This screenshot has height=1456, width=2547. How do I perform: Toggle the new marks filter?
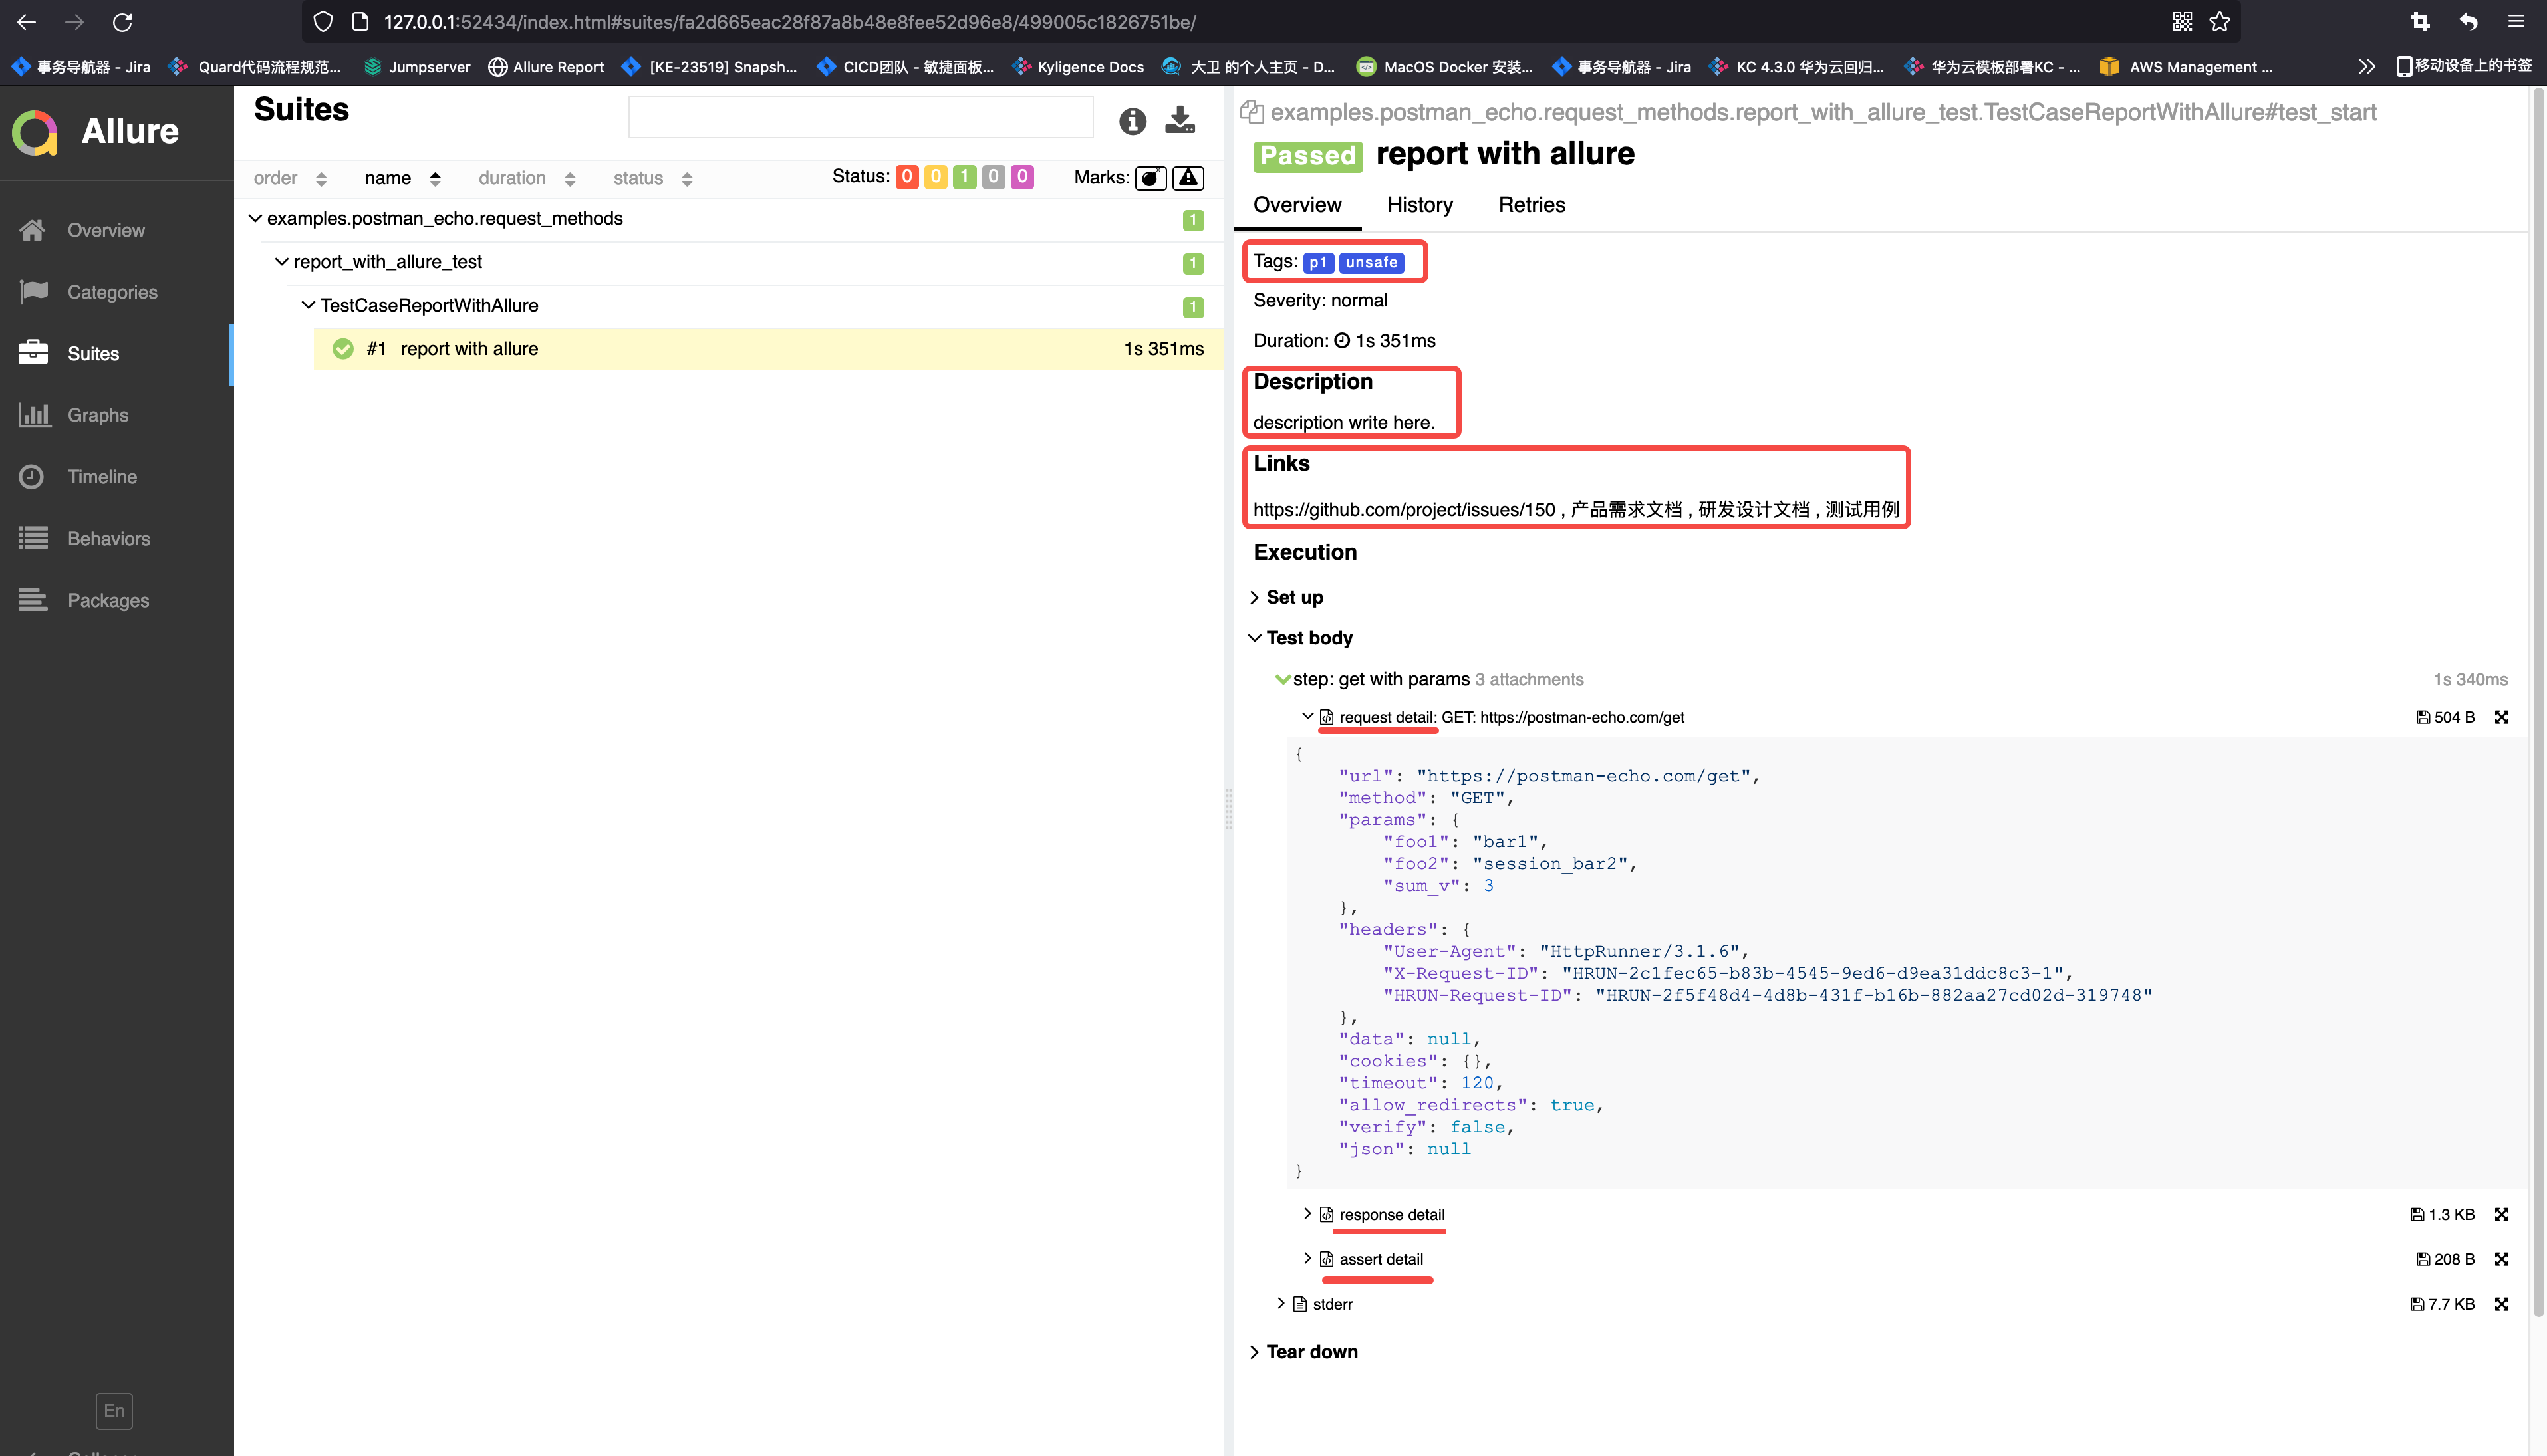(1187, 177)
